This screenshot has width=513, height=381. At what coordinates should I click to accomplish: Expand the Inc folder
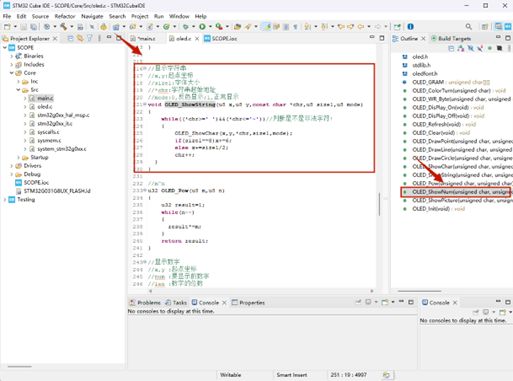pos(18,81)
